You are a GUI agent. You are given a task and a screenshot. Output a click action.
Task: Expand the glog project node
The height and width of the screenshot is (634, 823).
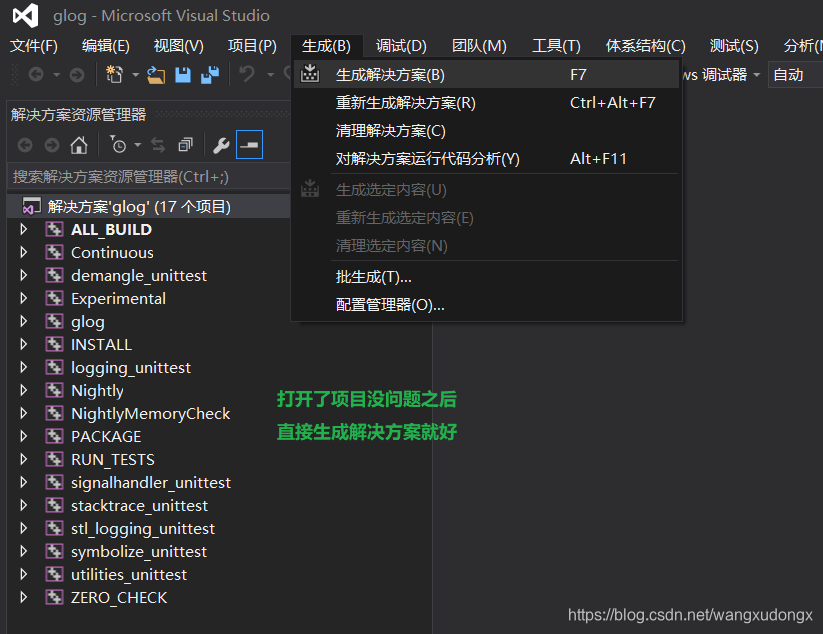tap(24, 321)
